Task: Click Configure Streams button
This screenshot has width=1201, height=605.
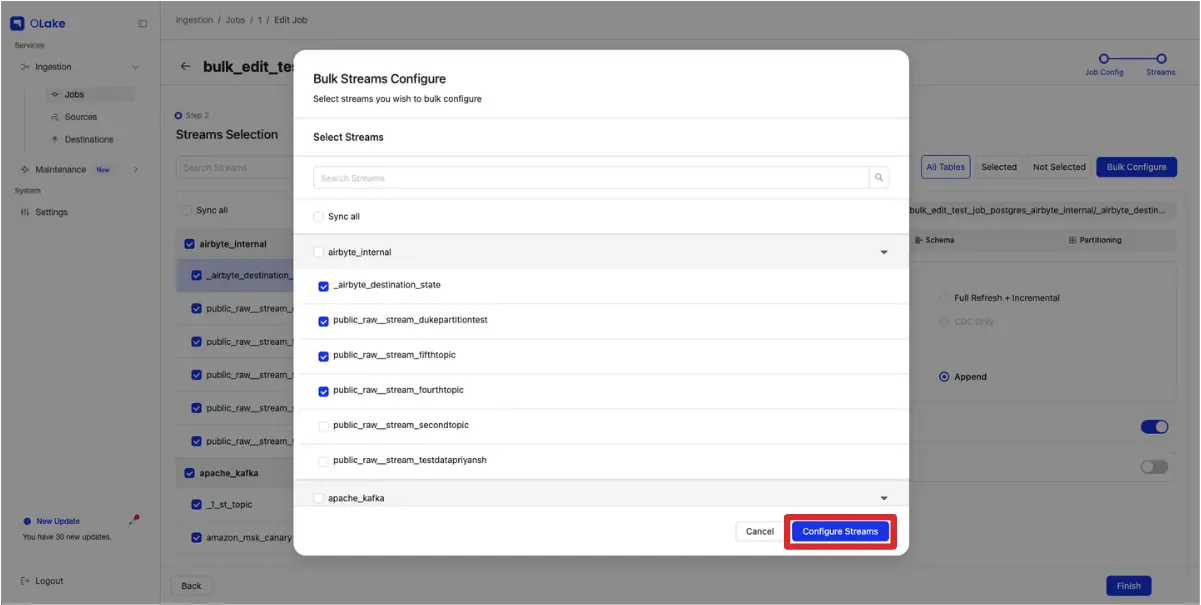Action: click(840, 532)
